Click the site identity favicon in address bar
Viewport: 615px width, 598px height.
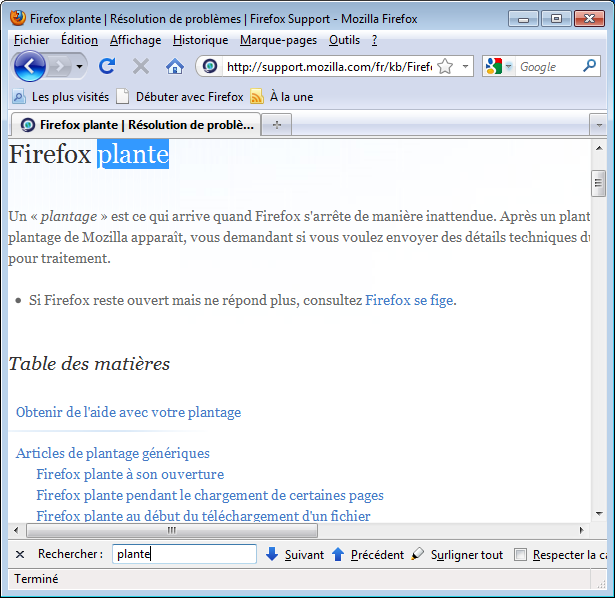pyautogui.click(x=210, y=66)
